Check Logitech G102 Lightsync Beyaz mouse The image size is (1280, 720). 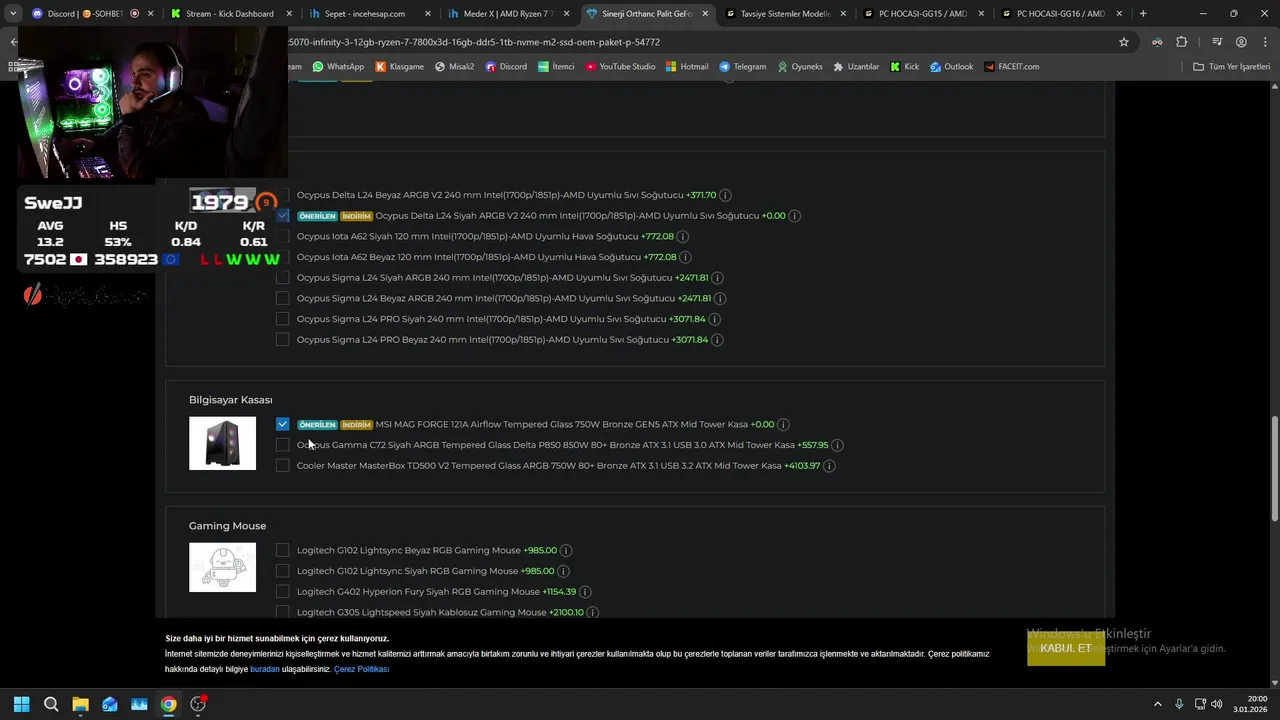tap(283, 550)
